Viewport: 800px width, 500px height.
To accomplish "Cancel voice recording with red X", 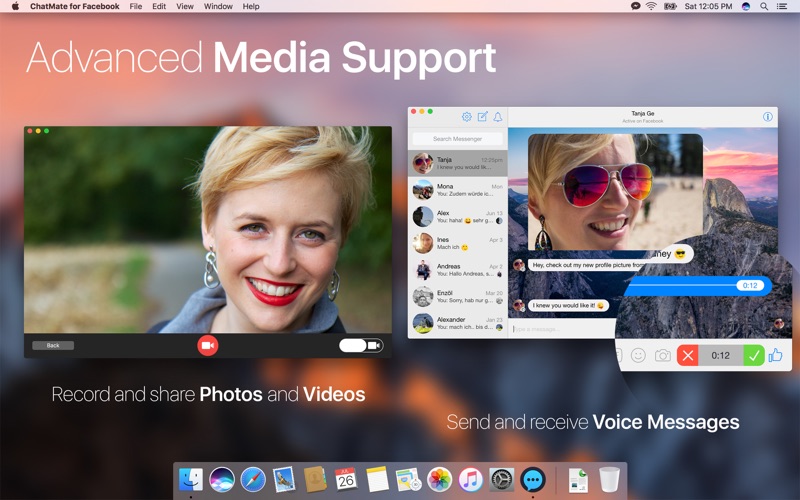I will (687, 356).
